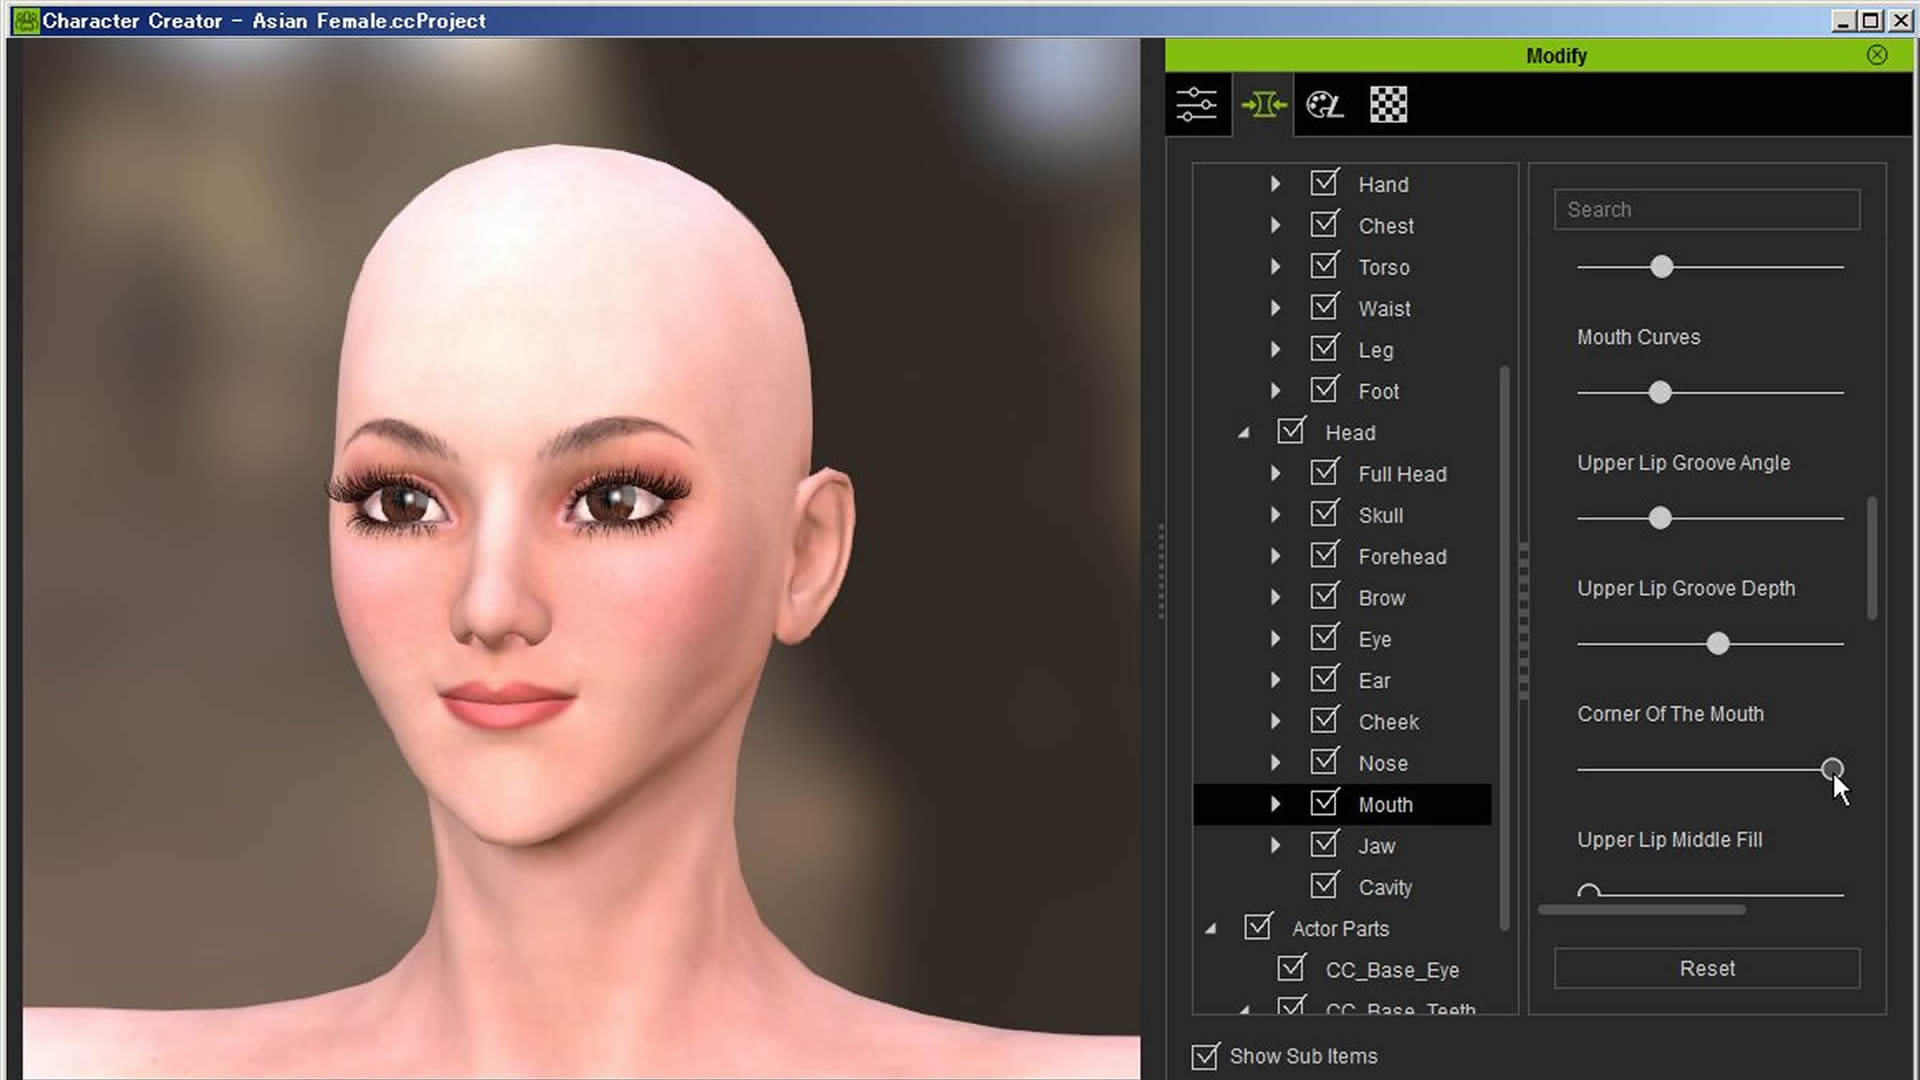Uncheck the Torso checkbox
The image size is (1920, 1080).
pos(1324,266)
